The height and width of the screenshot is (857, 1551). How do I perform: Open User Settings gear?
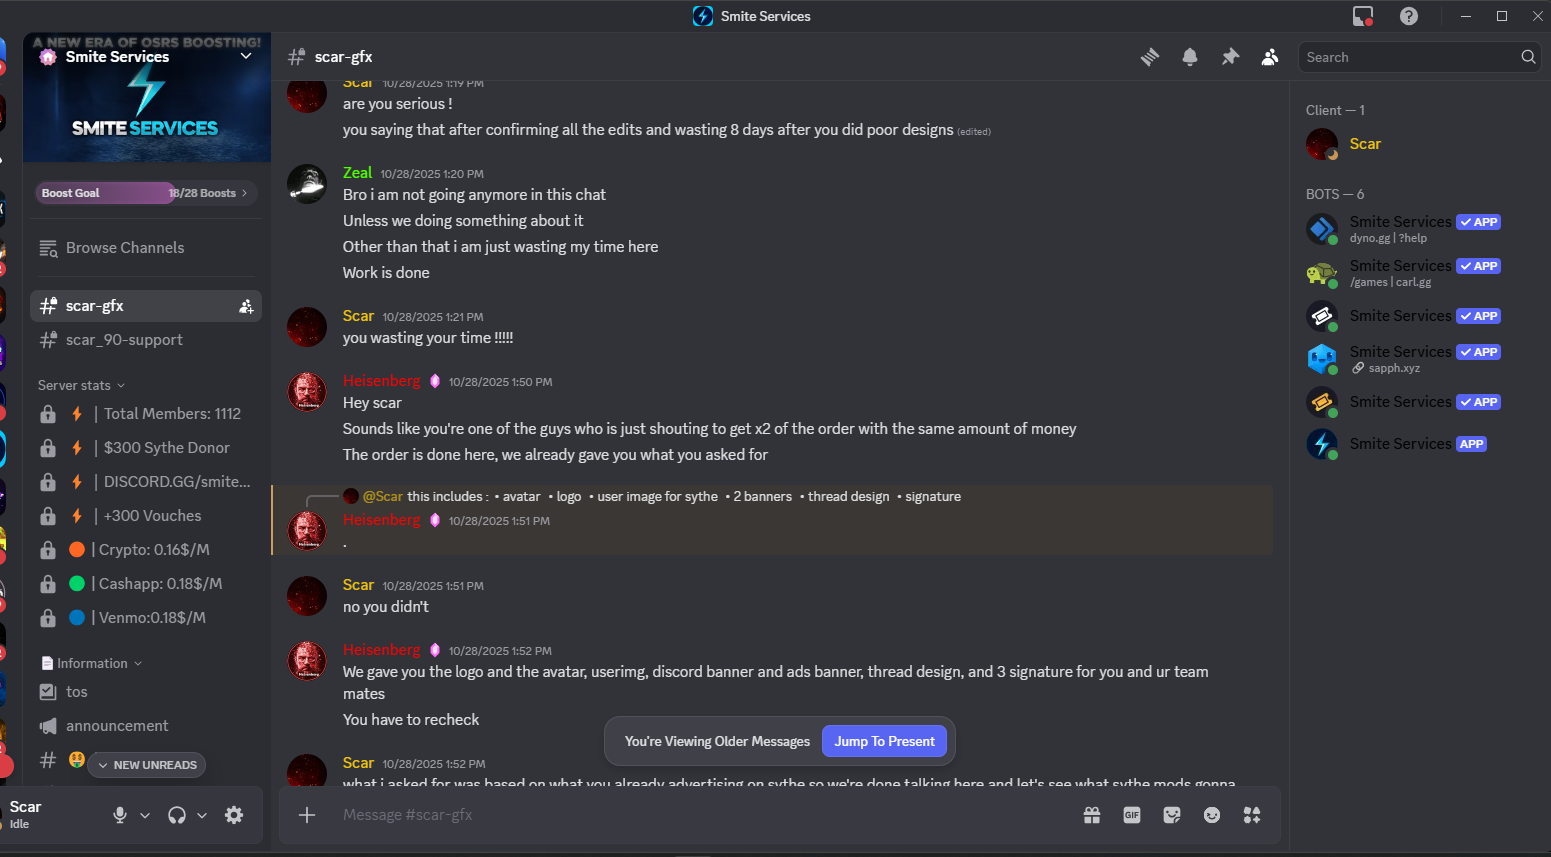pyautogui.click(x=234, y=815)
